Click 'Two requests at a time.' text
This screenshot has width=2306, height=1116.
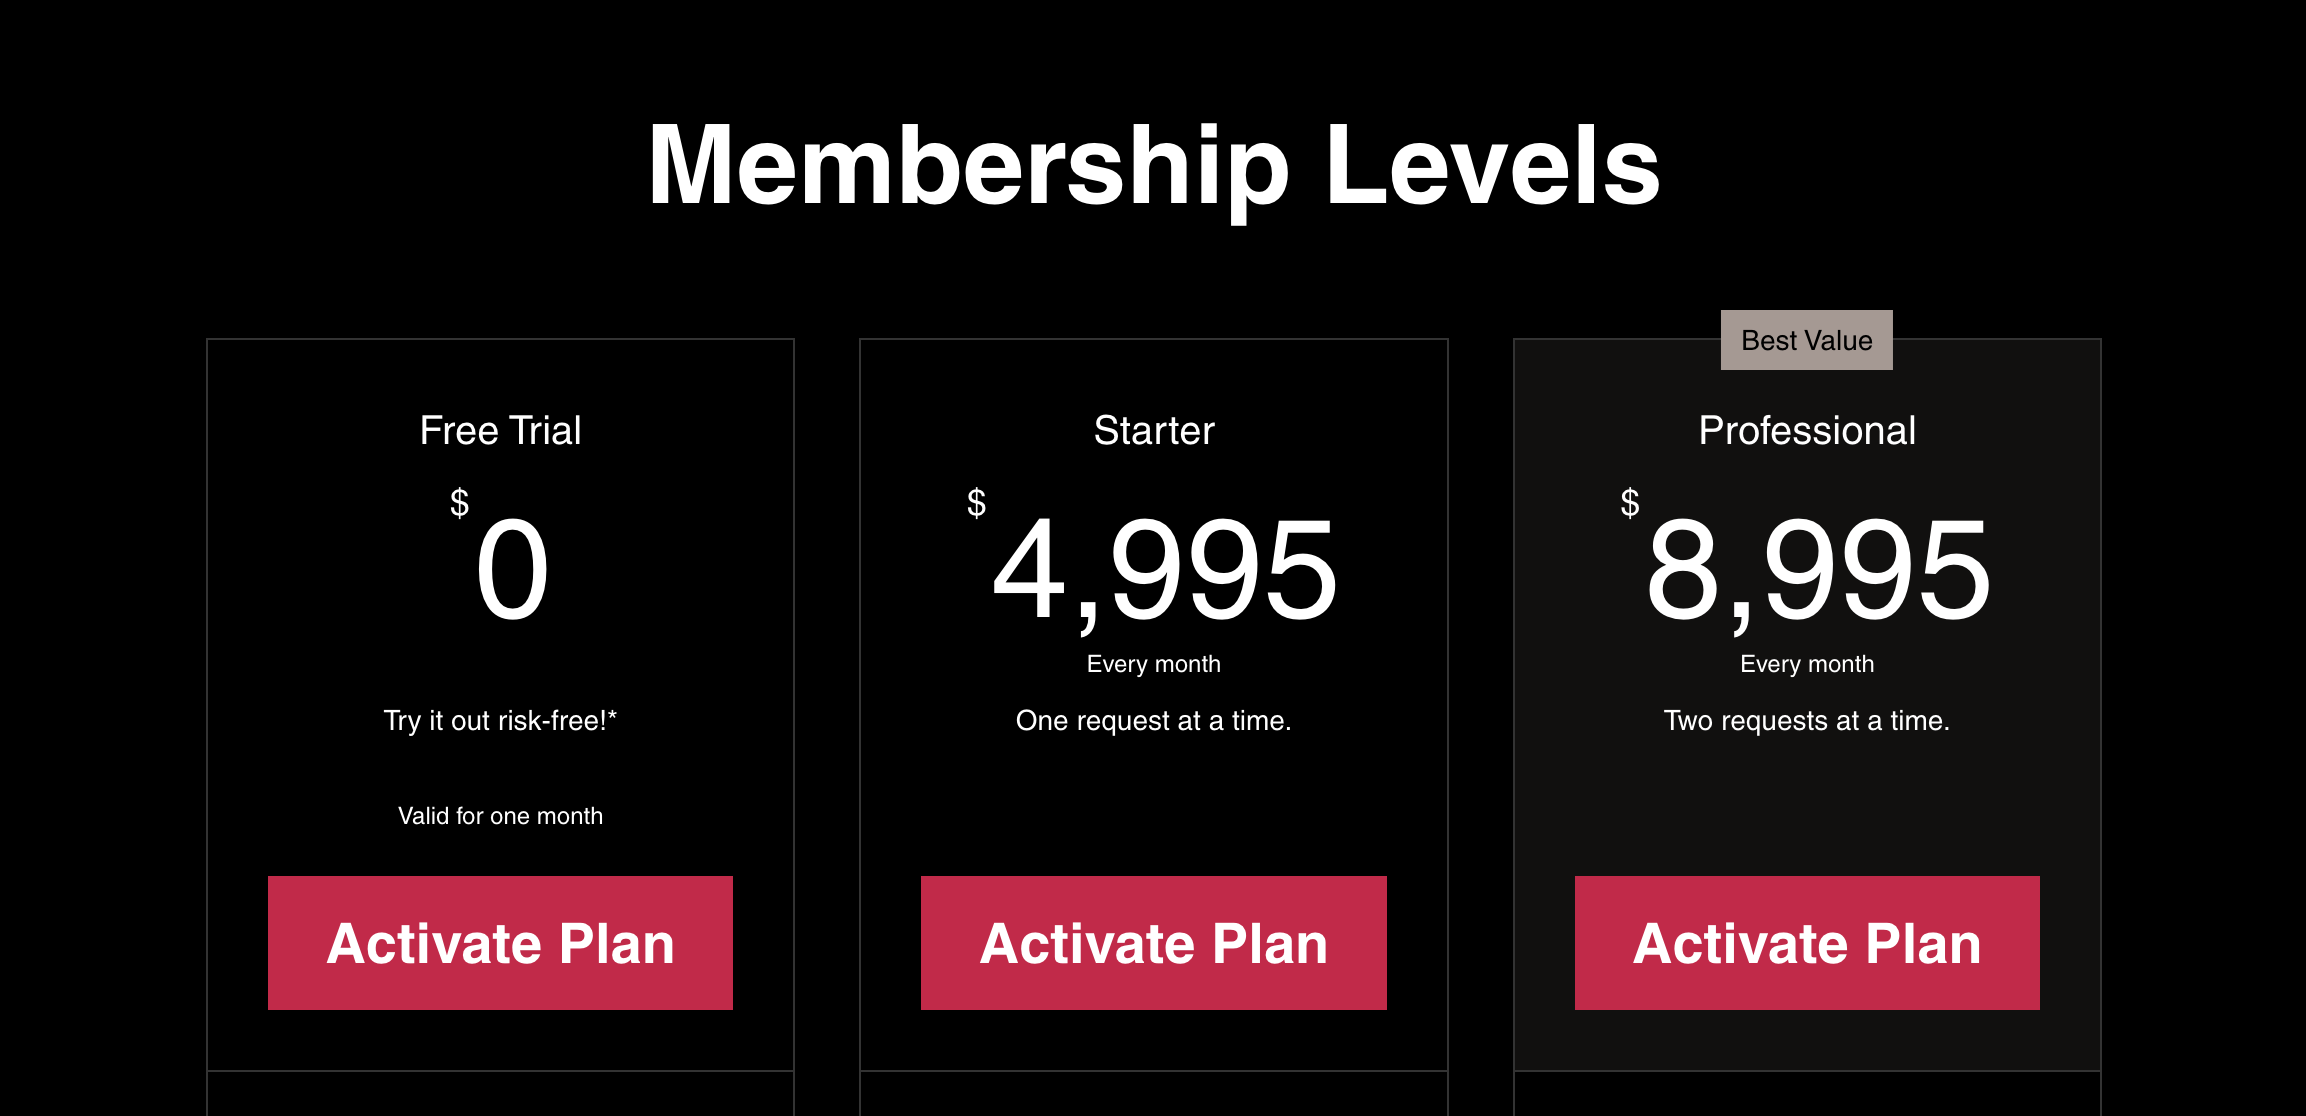pos(1806,721)
